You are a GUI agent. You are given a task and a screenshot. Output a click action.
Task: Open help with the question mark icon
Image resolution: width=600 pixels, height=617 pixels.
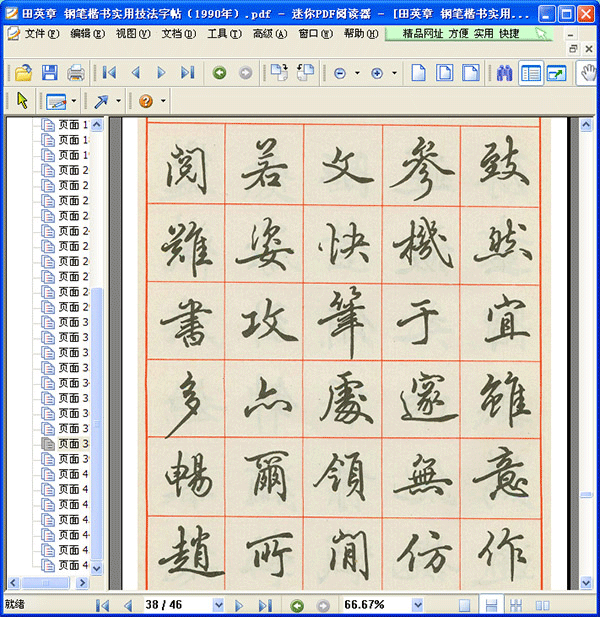tap(146, 102)
